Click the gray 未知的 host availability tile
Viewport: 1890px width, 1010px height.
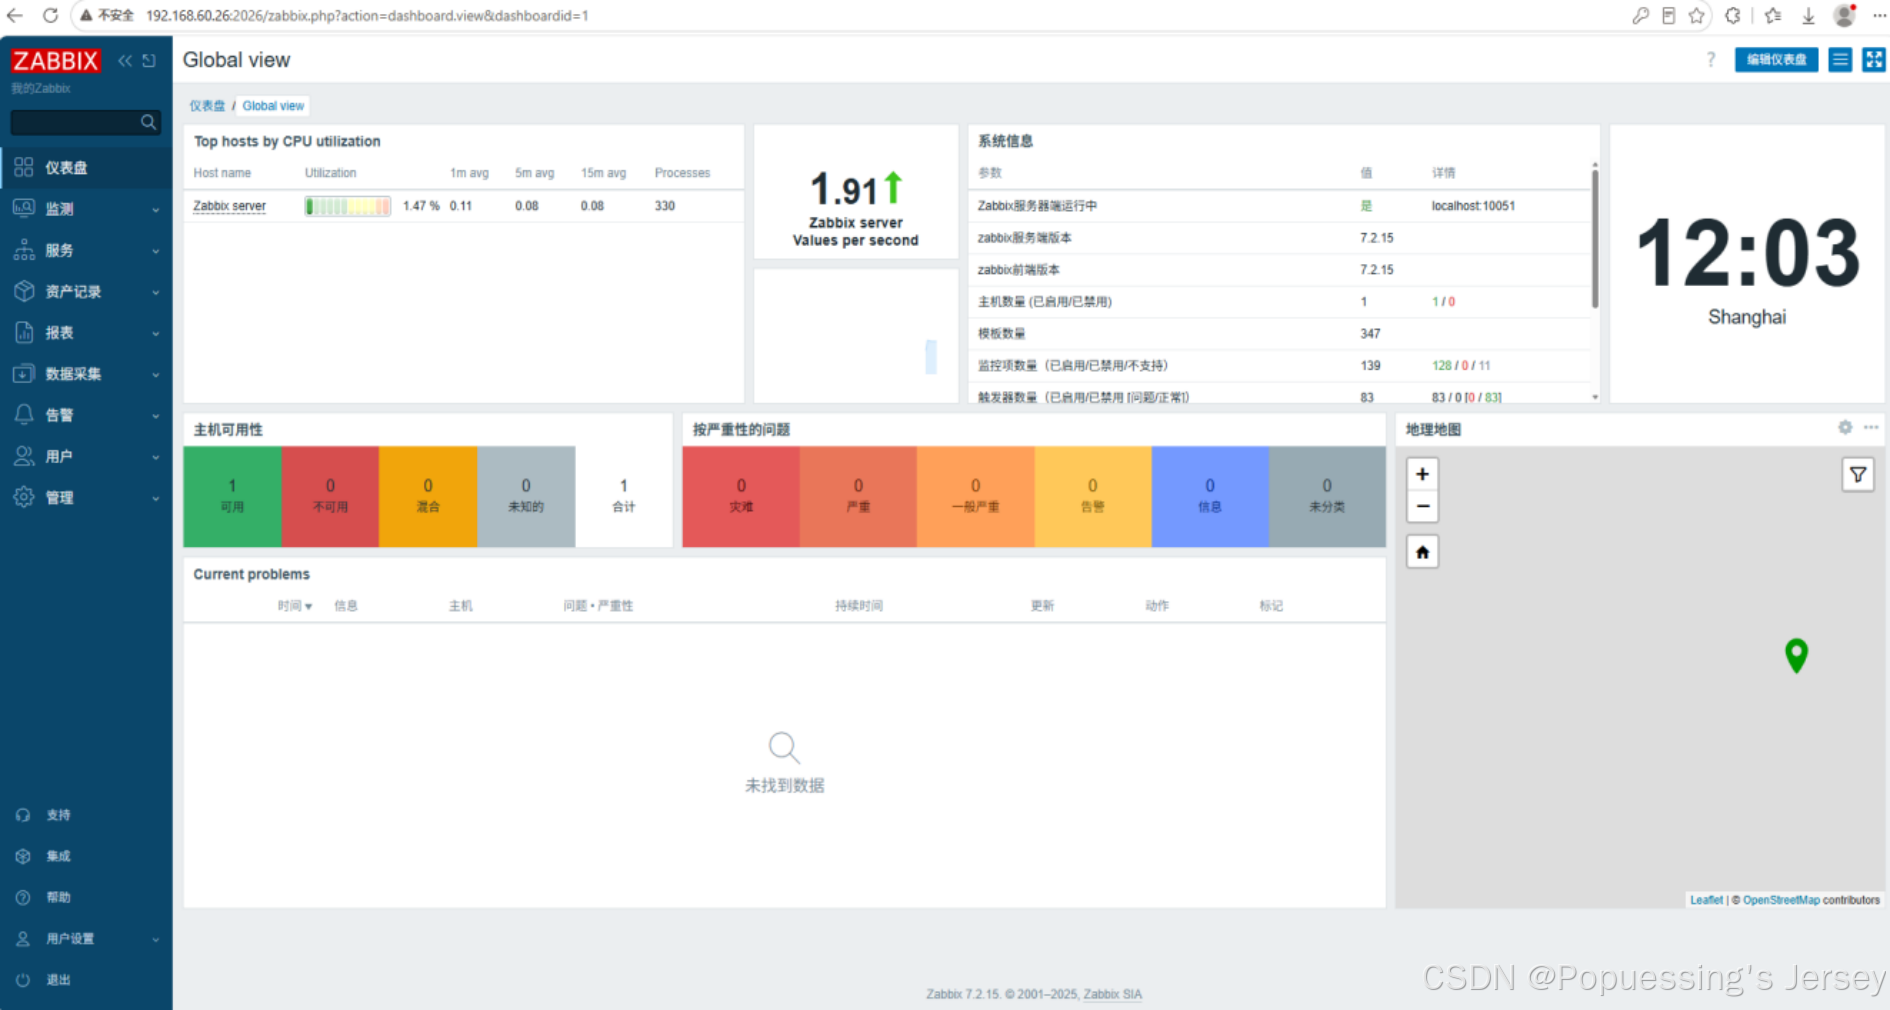[526, 496]
